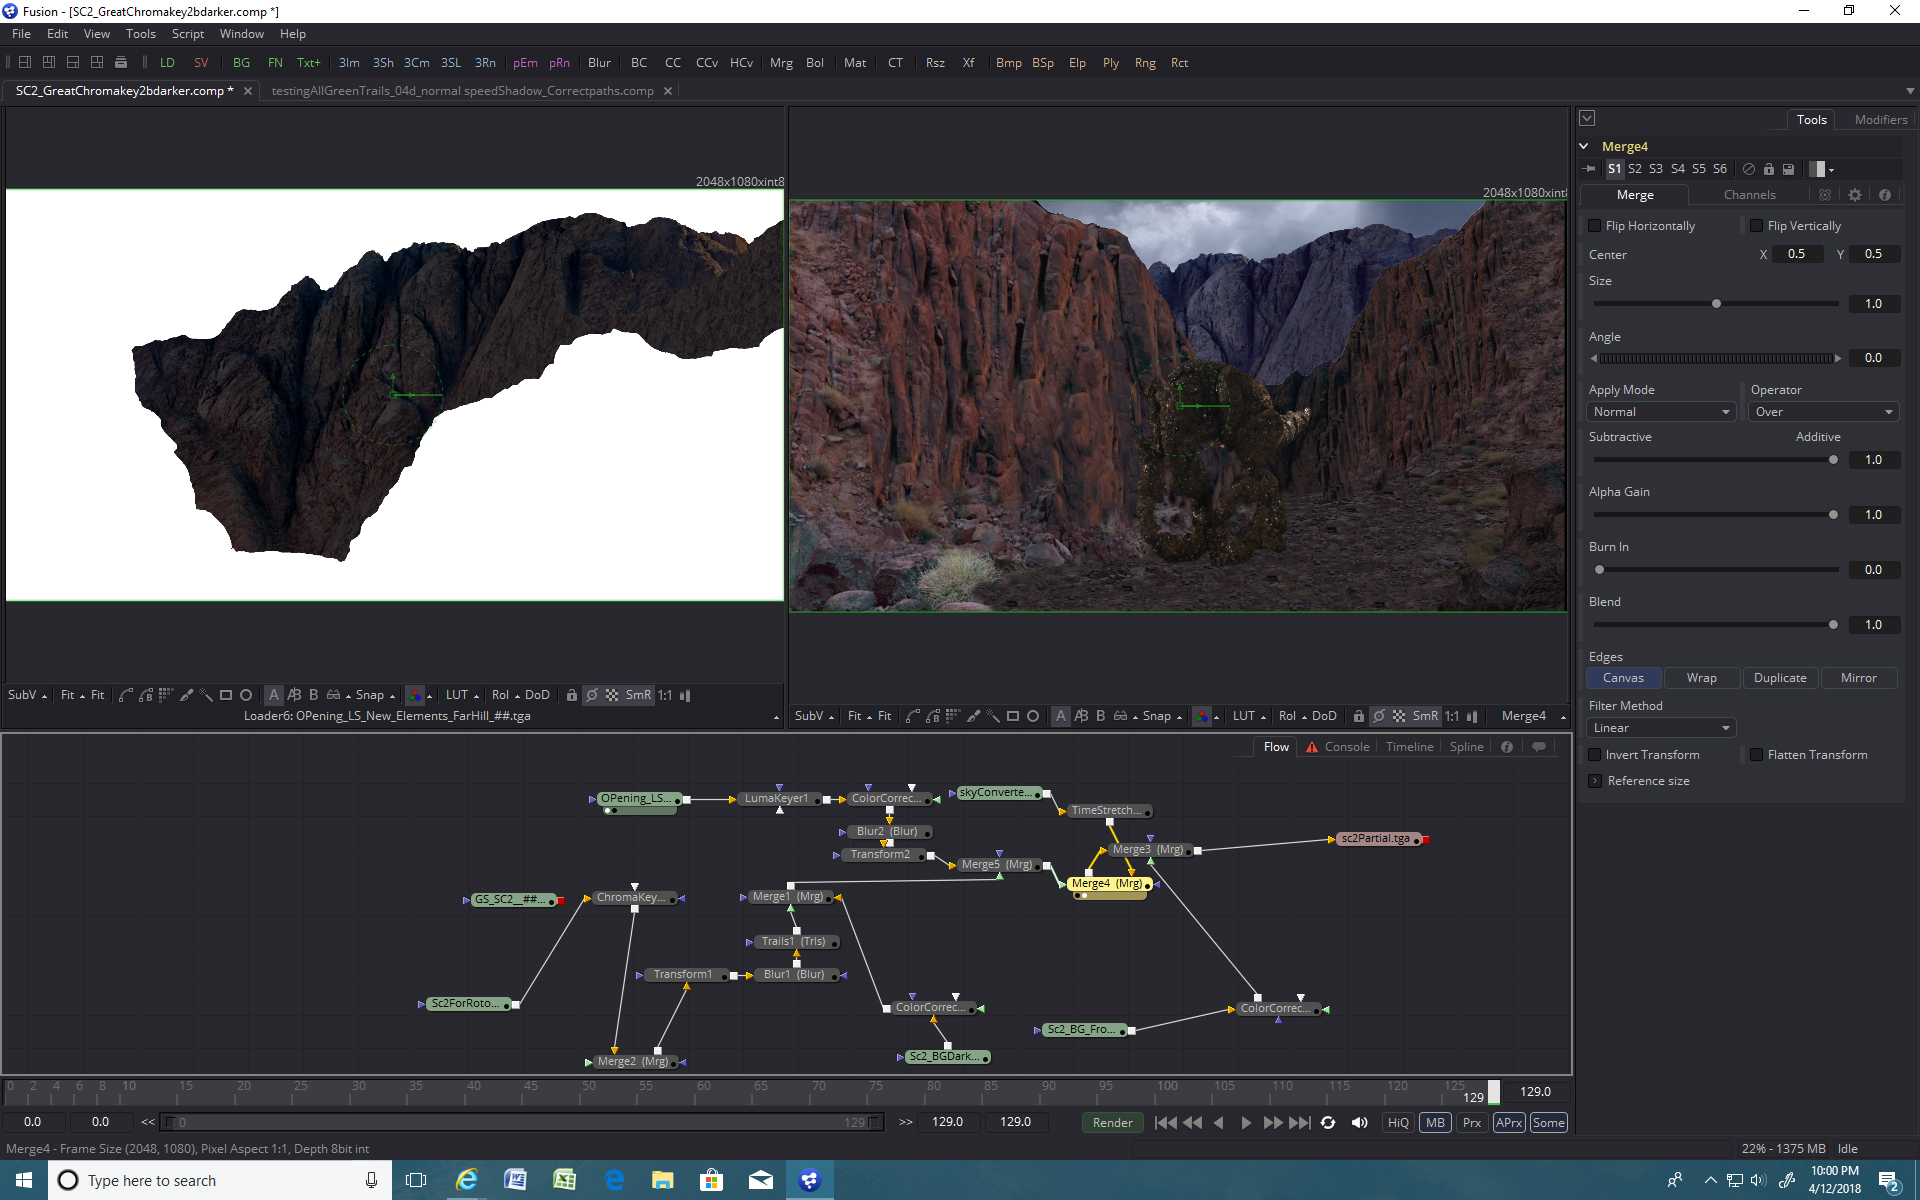The image size is (1920, 1200).
Task: Toggle loop playback icon
Action: click(1328, 1123)
